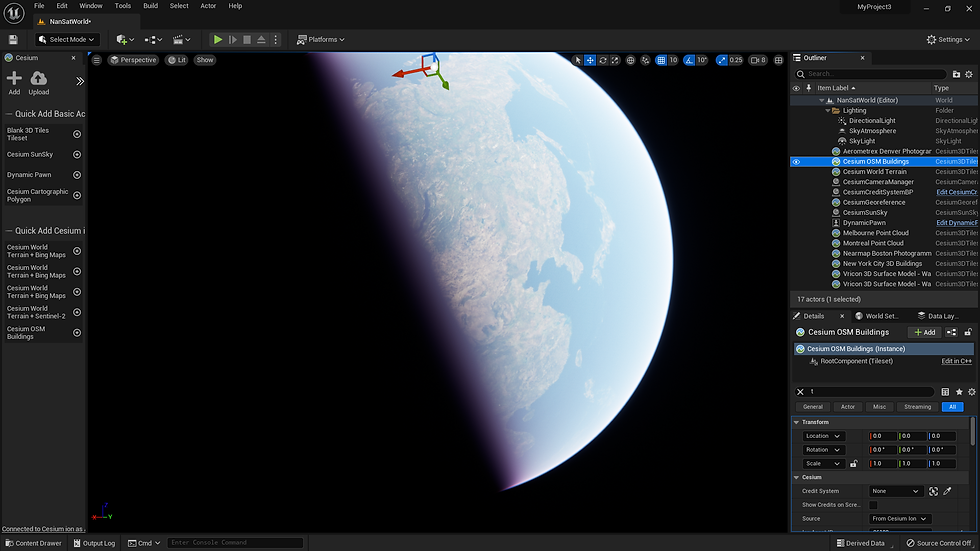Add Cesium Cartographic Polygon via plus icon
Viewport: 980px width, 551px height.
pos(77,196)
